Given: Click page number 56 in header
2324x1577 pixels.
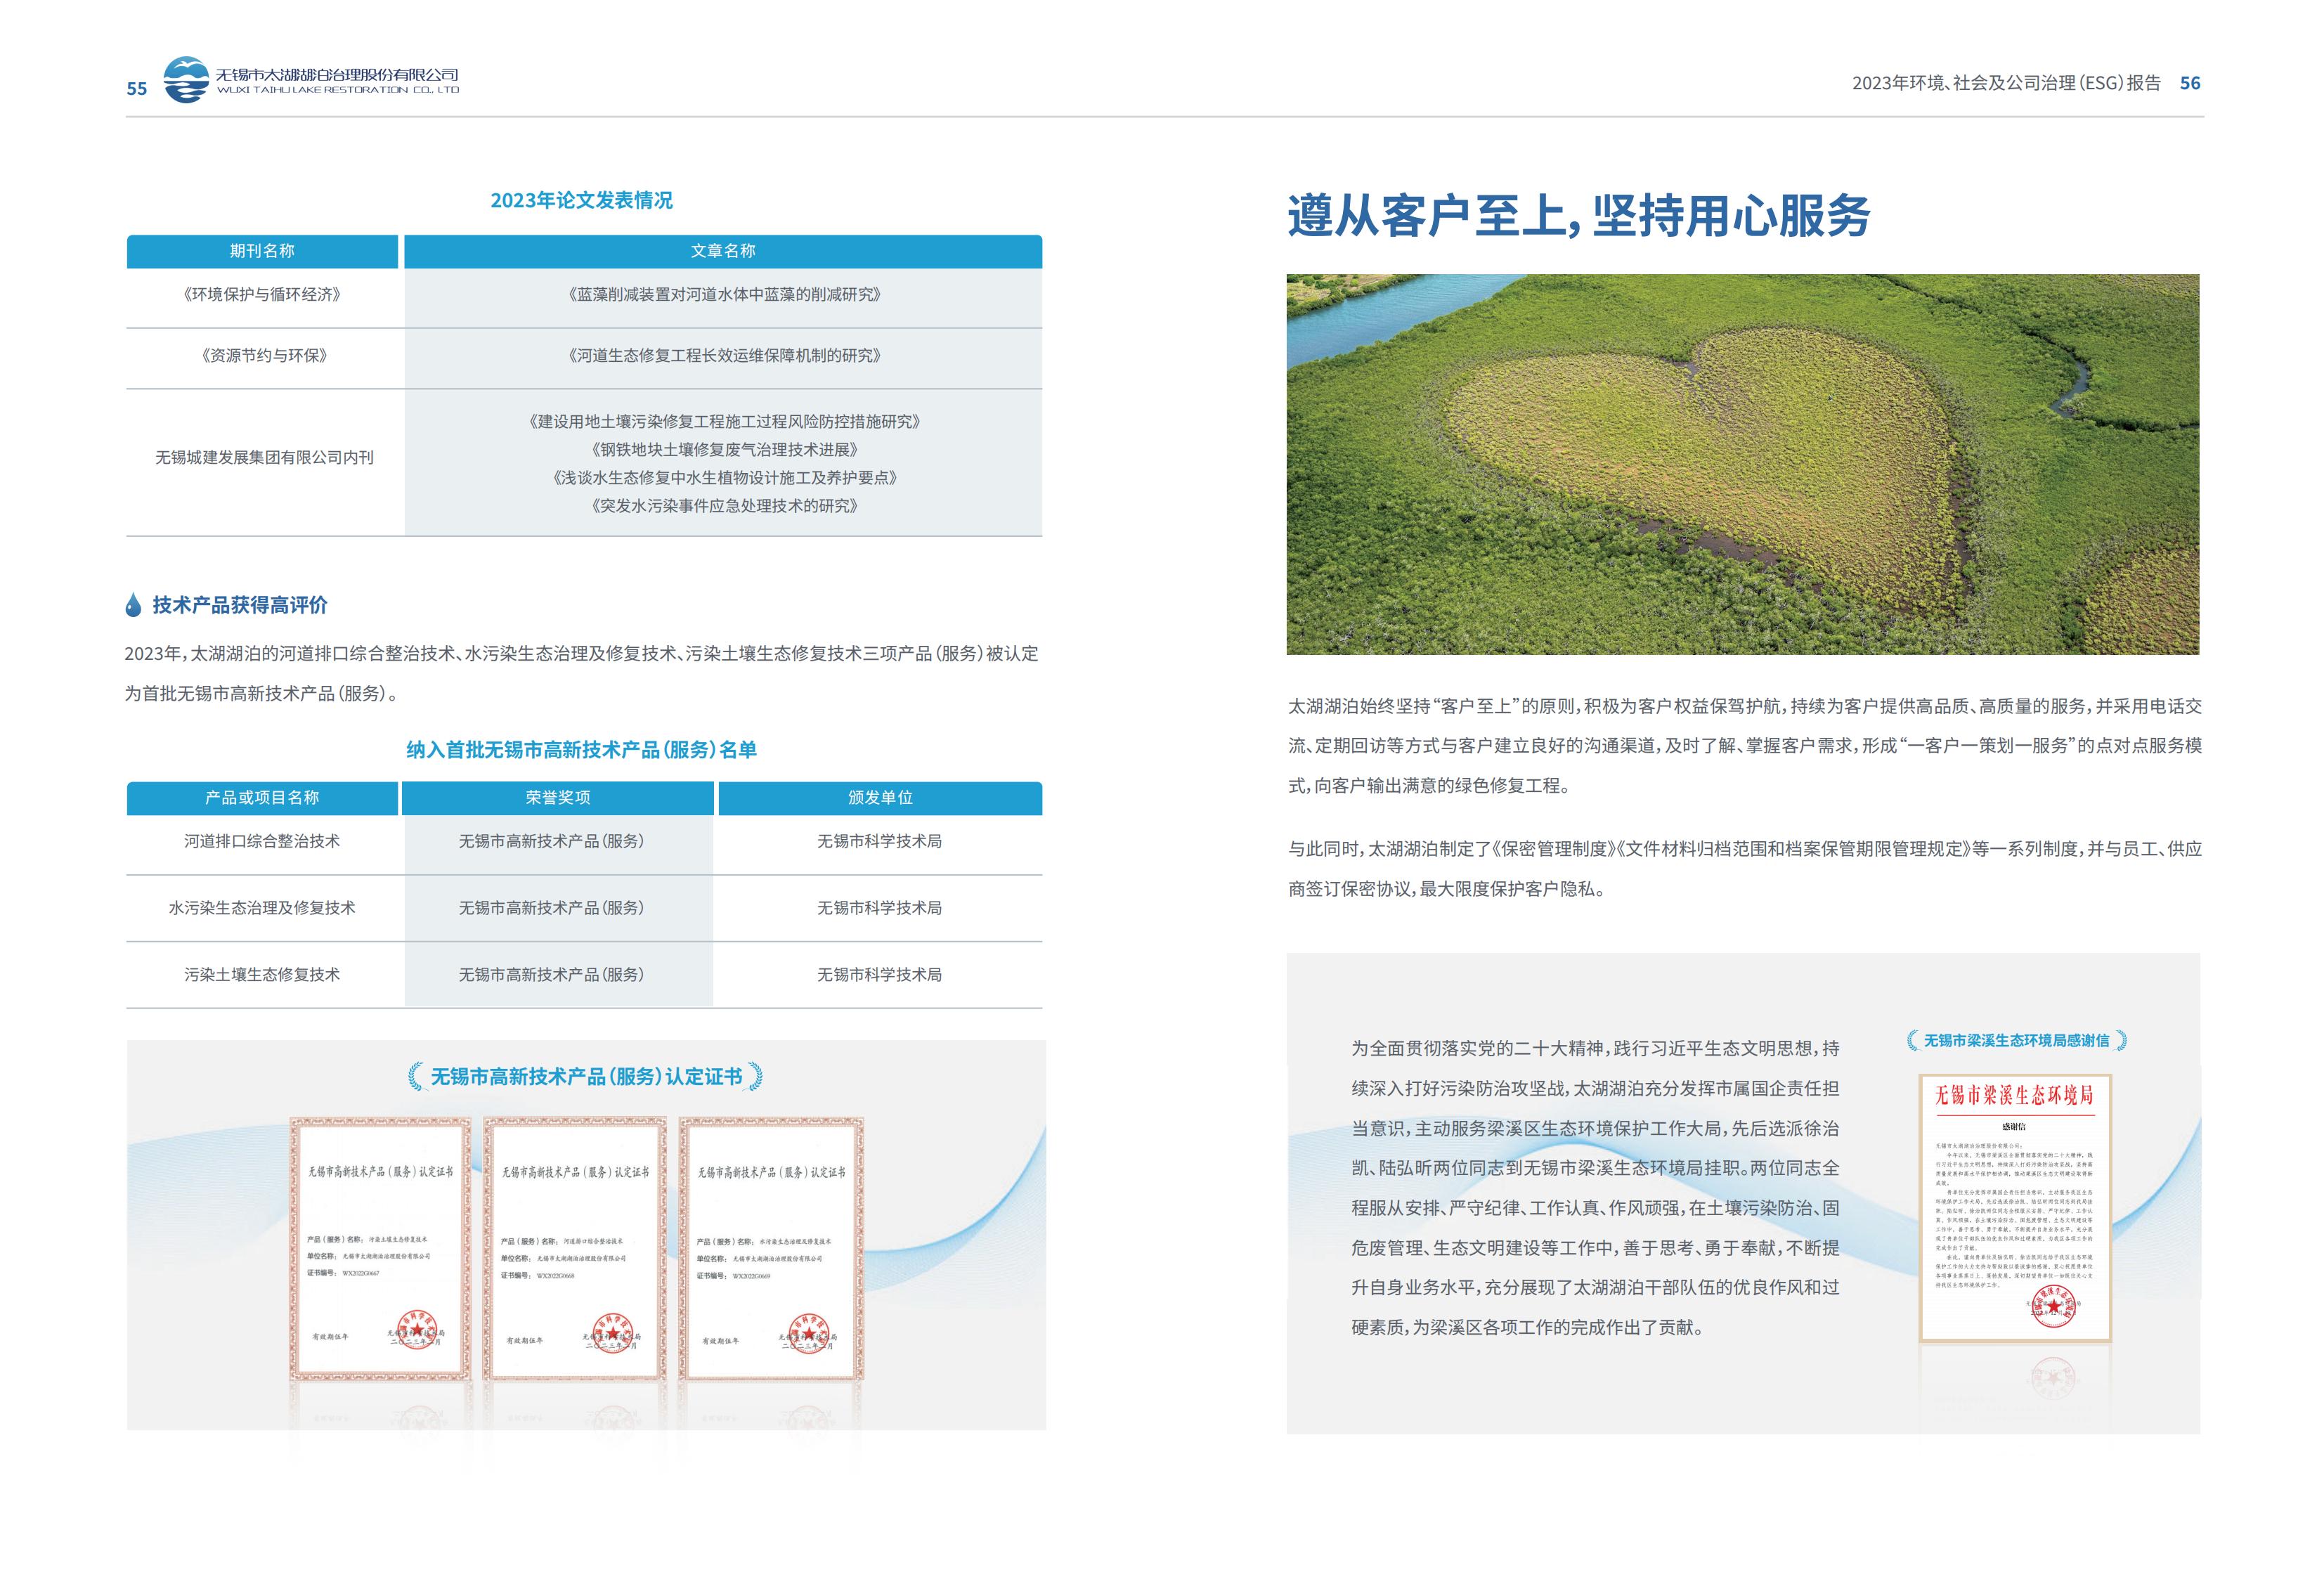Looking at the screenshot, I should click(x=2190, y=83).
